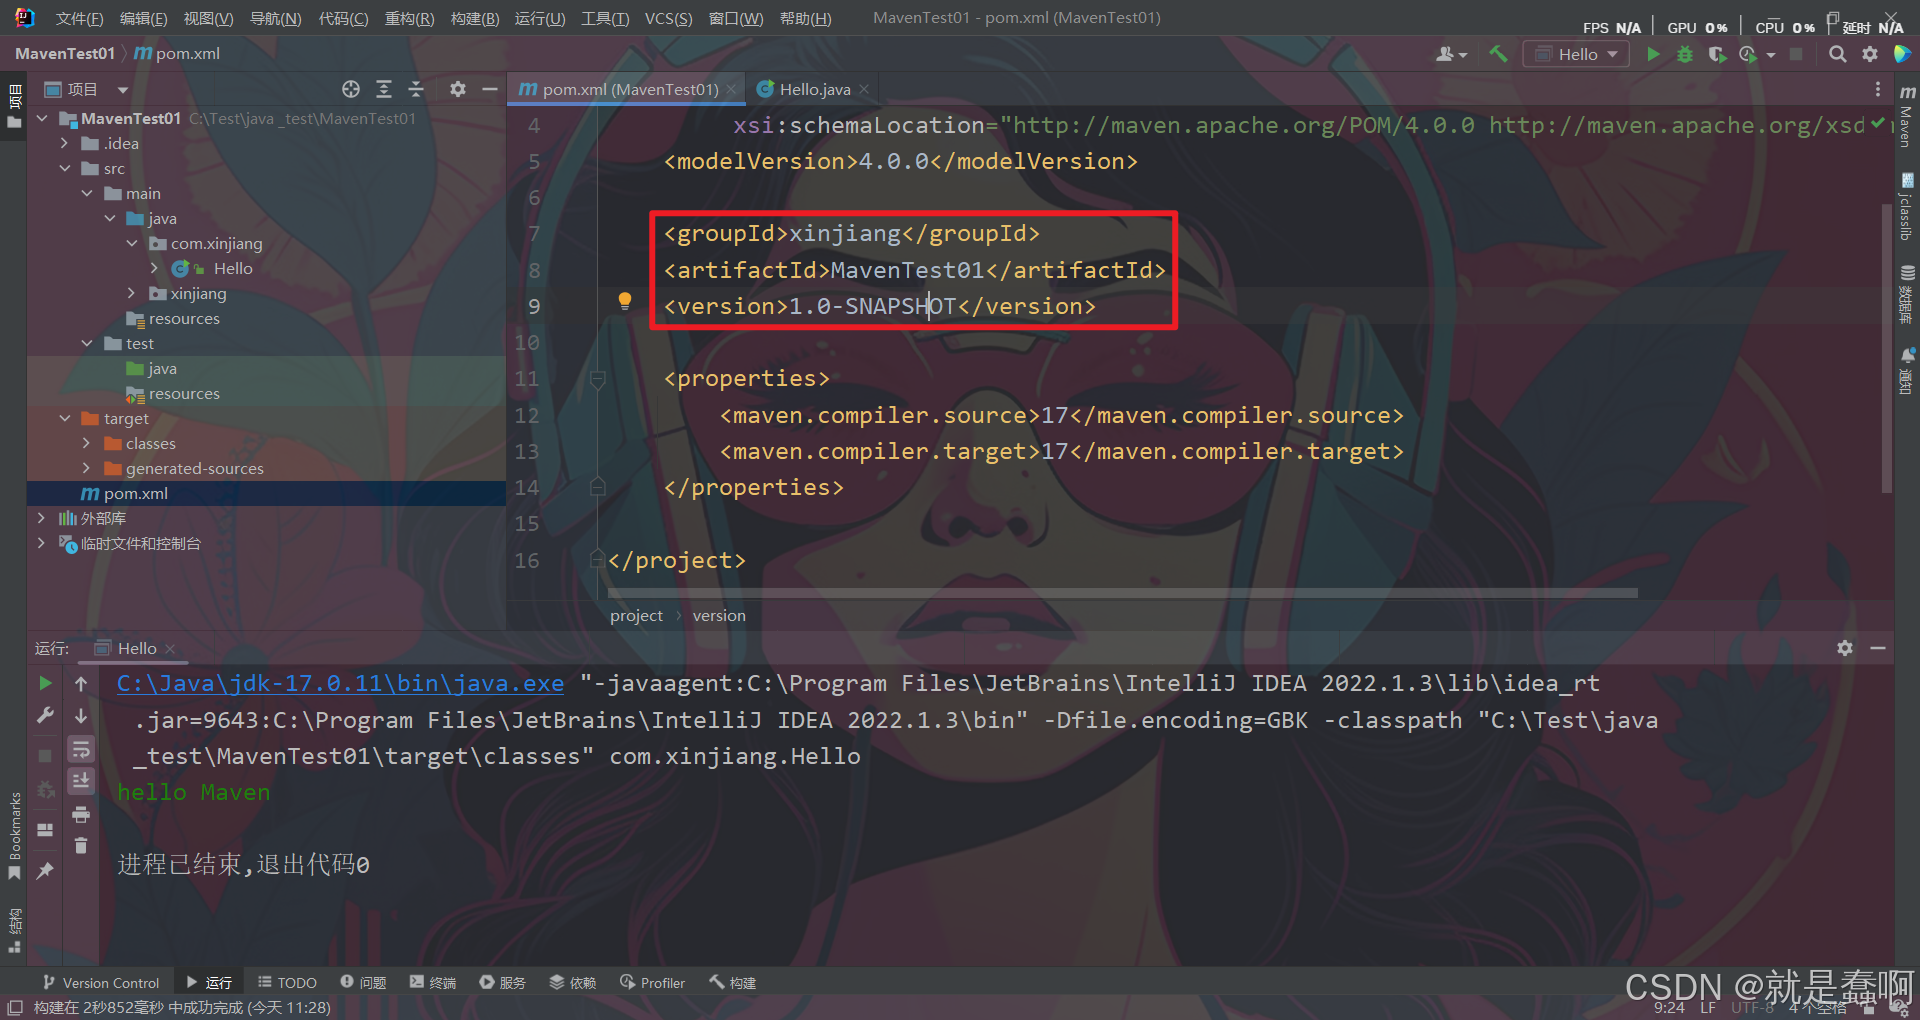Open project view mode dropdown
1920x1020 pixels.
[123, 89]
